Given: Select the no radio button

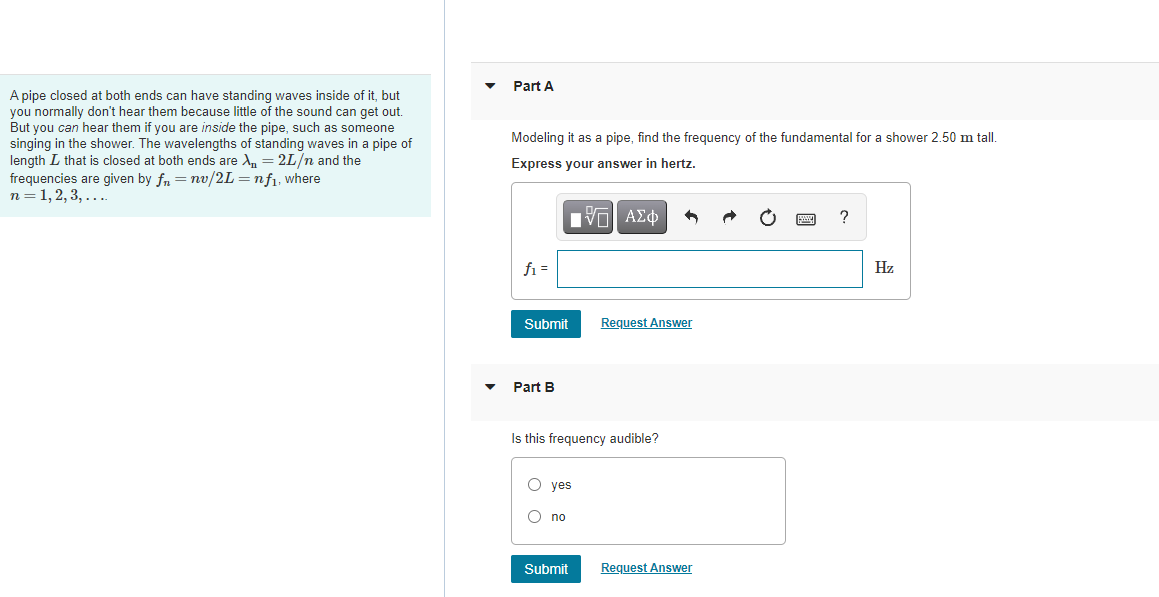Looking at the screenshot, I should point(534,516).
